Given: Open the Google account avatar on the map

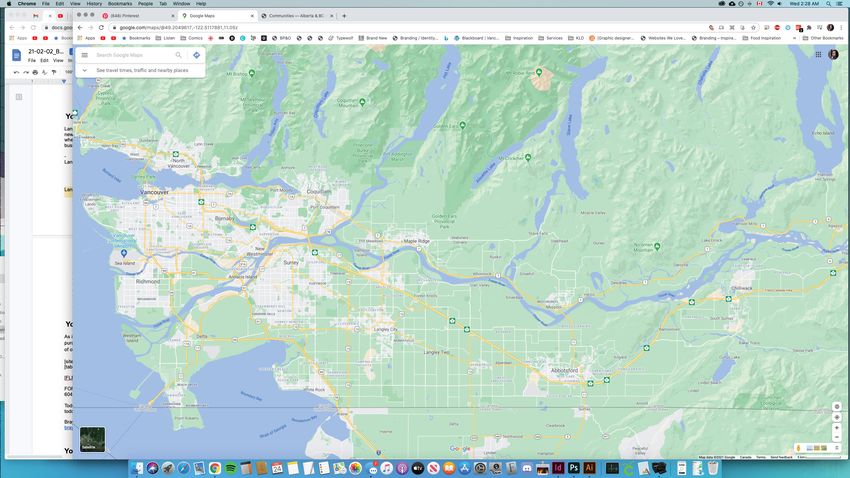Looking at the screenshot, I should click(x=833, y=54).
